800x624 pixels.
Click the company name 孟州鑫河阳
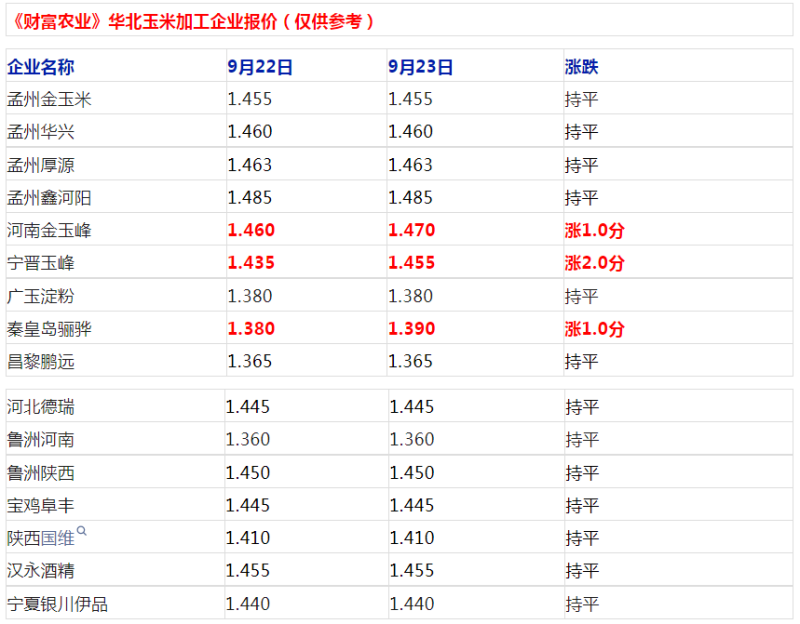tap(49, 197)
